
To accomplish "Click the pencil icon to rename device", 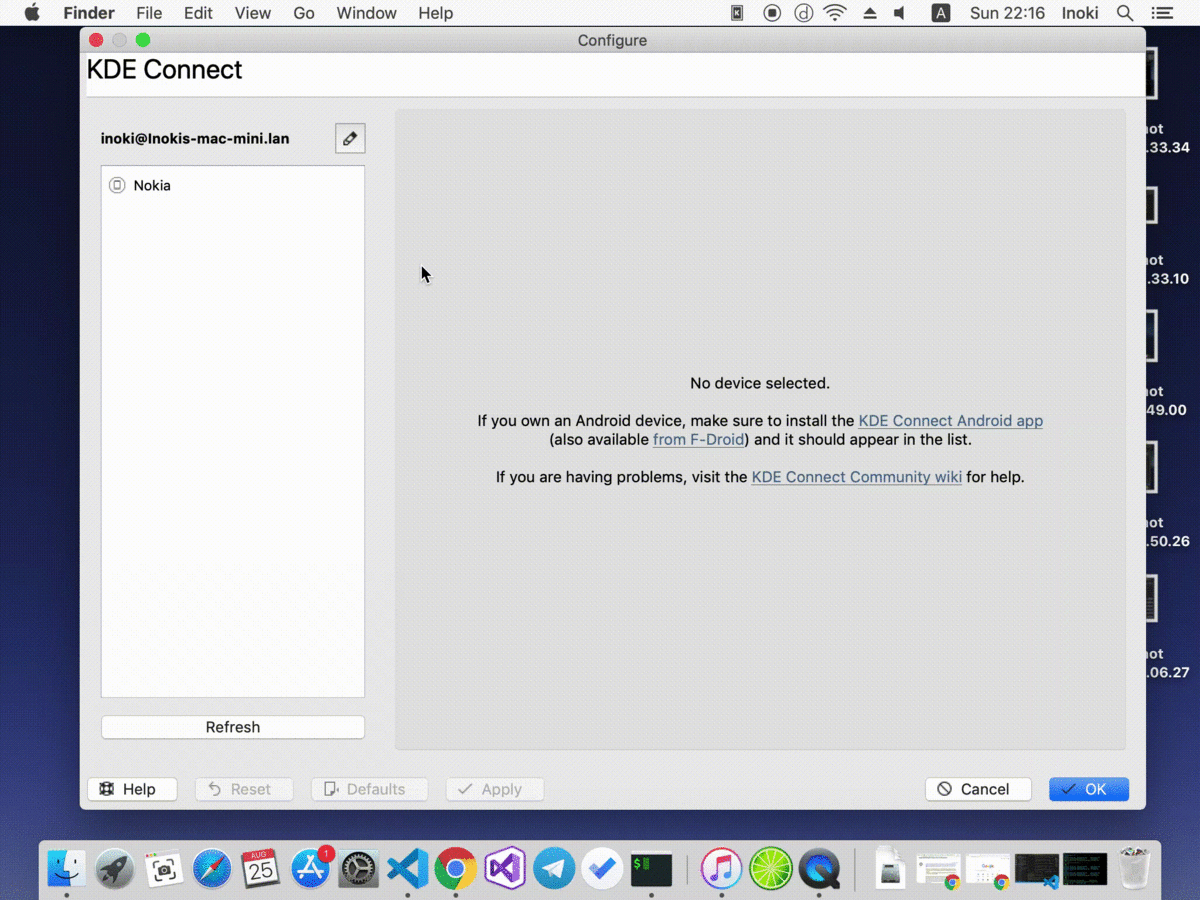I will pos(350,139).
